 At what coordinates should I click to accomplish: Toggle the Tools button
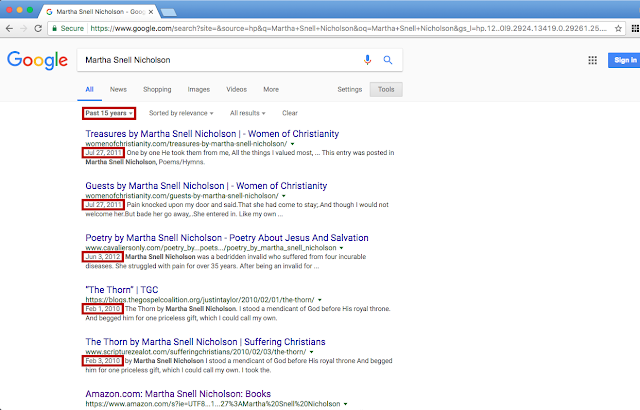click(x=386, y=89)
